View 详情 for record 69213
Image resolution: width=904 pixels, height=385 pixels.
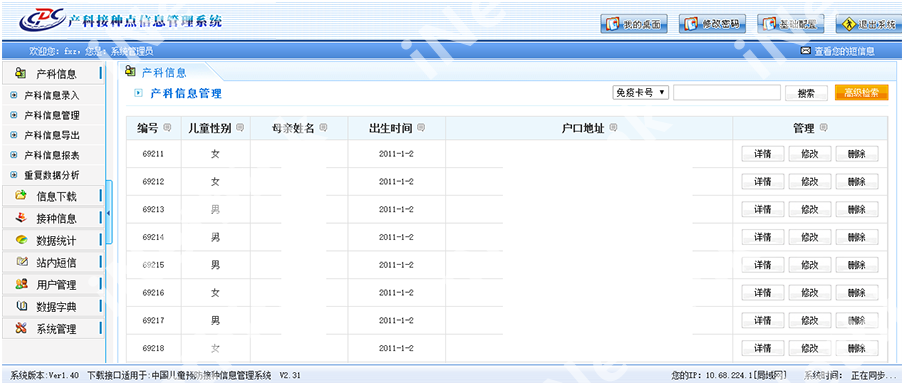click(x=762, y=209)
